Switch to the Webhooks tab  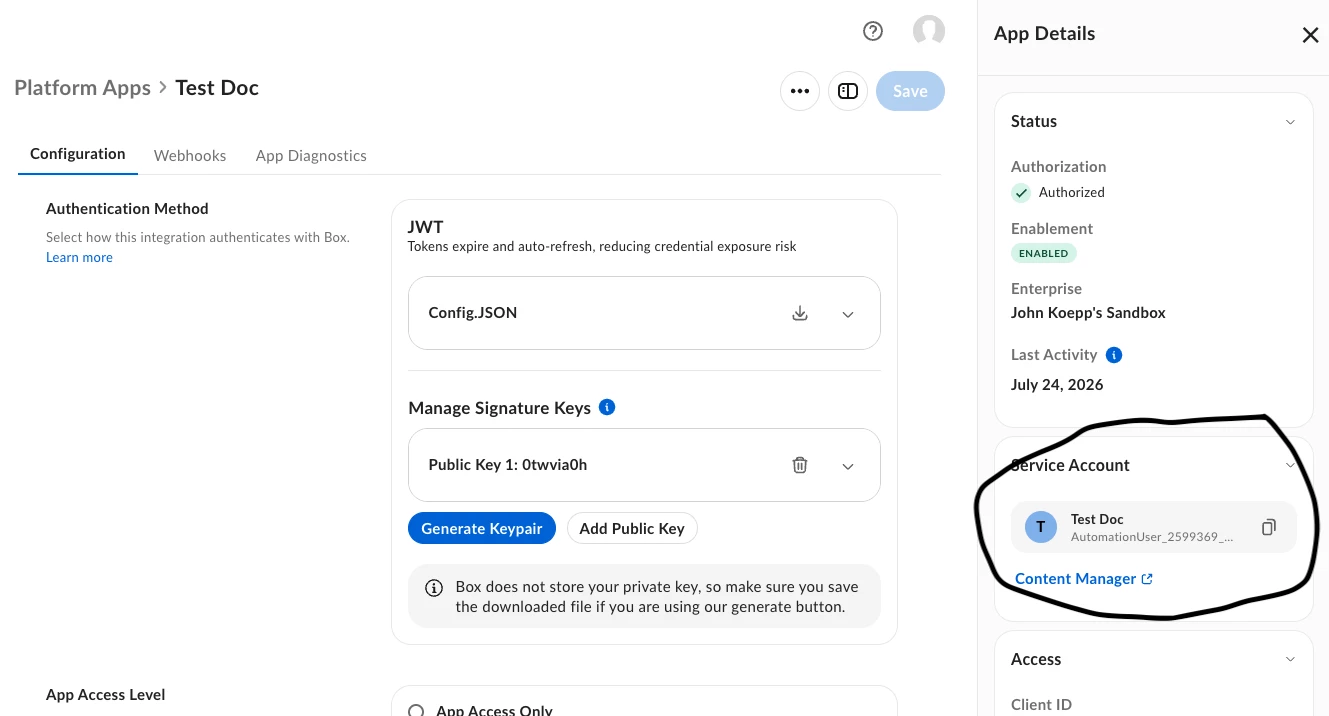[190, 156]
